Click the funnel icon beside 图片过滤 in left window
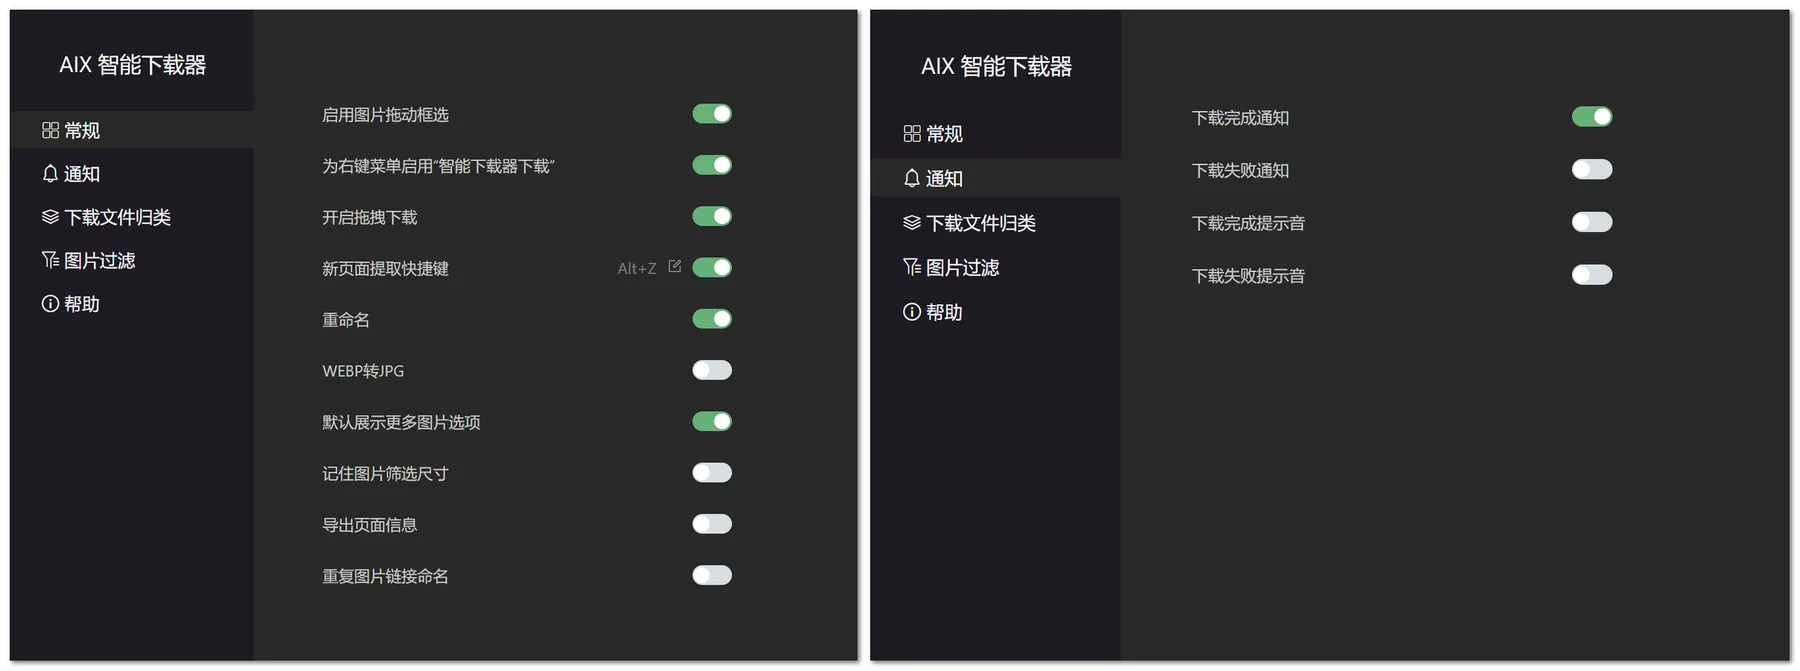 pyautogui.click(x=50, y=261)
